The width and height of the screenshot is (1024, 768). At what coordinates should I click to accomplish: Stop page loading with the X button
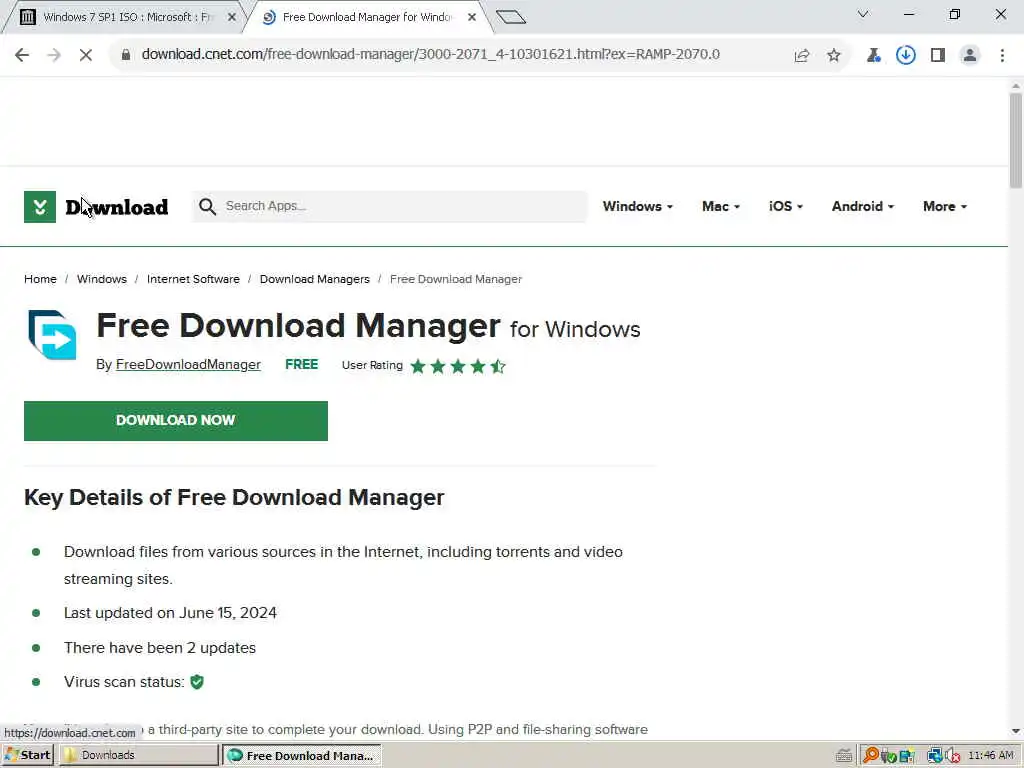[x=86, y=55]
